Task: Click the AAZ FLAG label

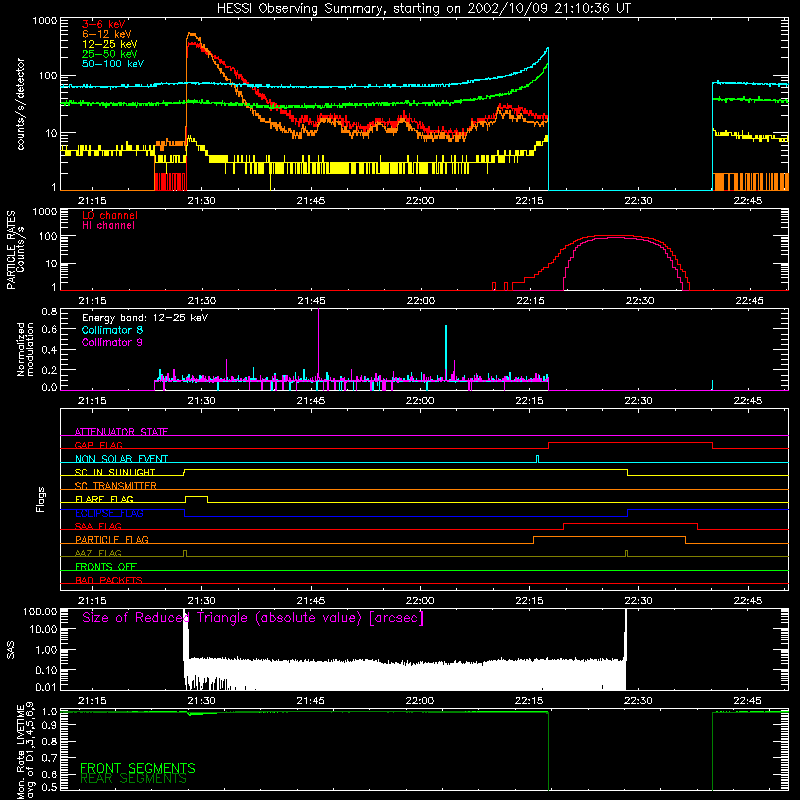Action: (x=98, y=553)
